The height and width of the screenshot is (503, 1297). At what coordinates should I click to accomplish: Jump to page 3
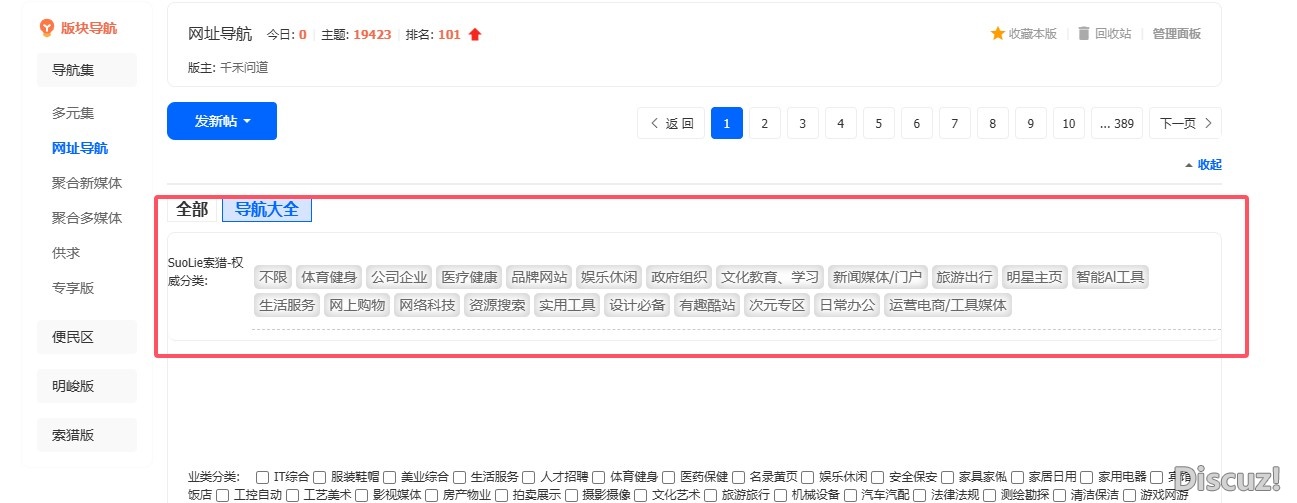(x=803, y=123)
